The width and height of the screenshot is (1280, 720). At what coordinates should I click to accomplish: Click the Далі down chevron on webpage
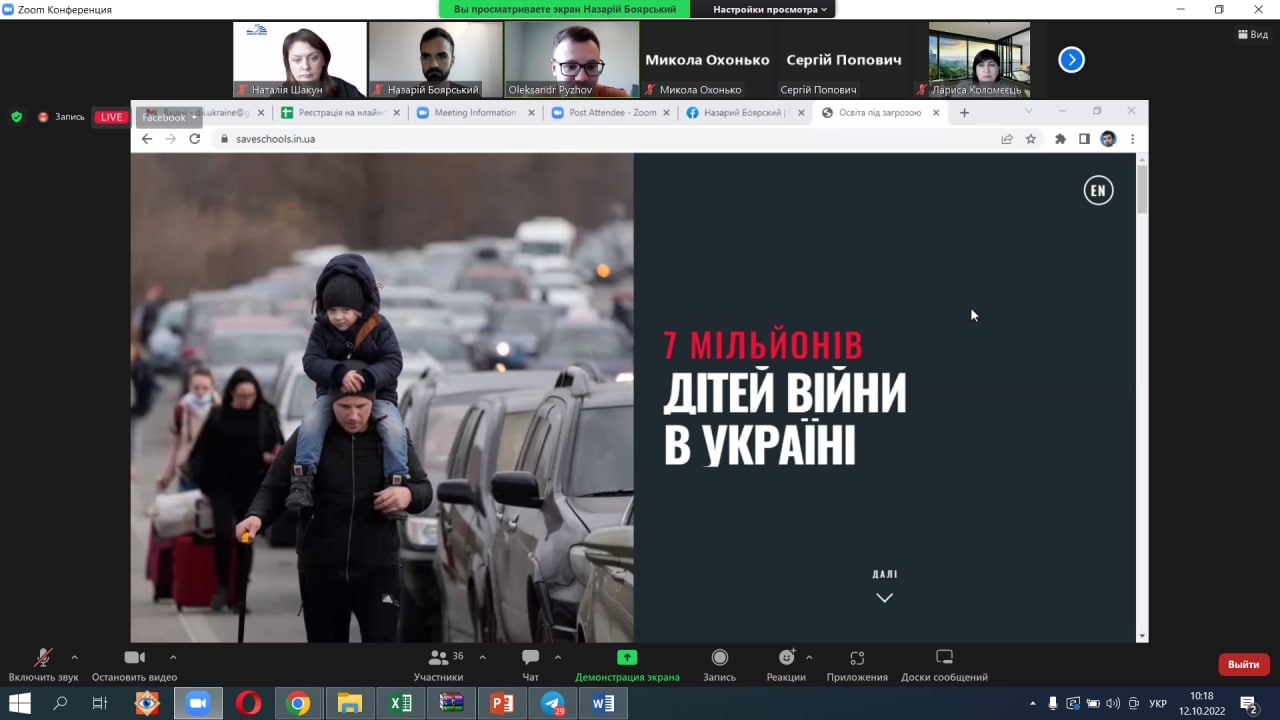pos(884,598)
